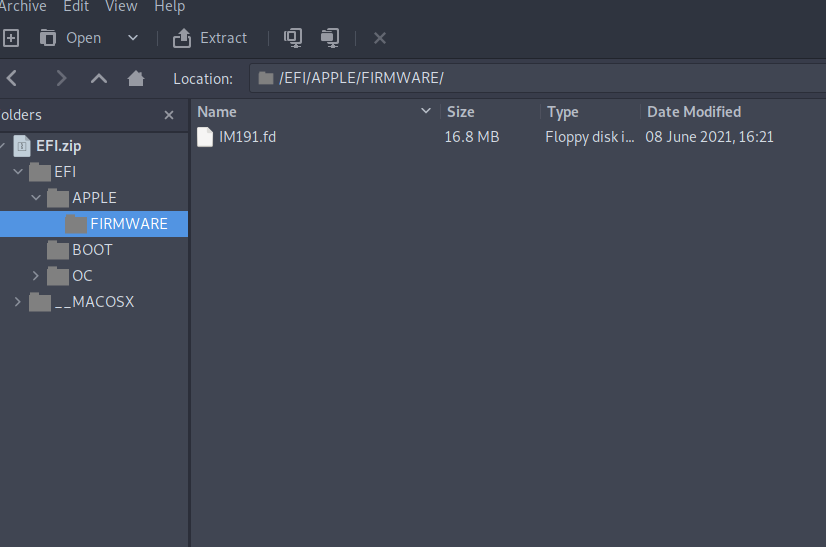826x547 pixels.
Task: Click the Location: label
Action: coord(203,79)
